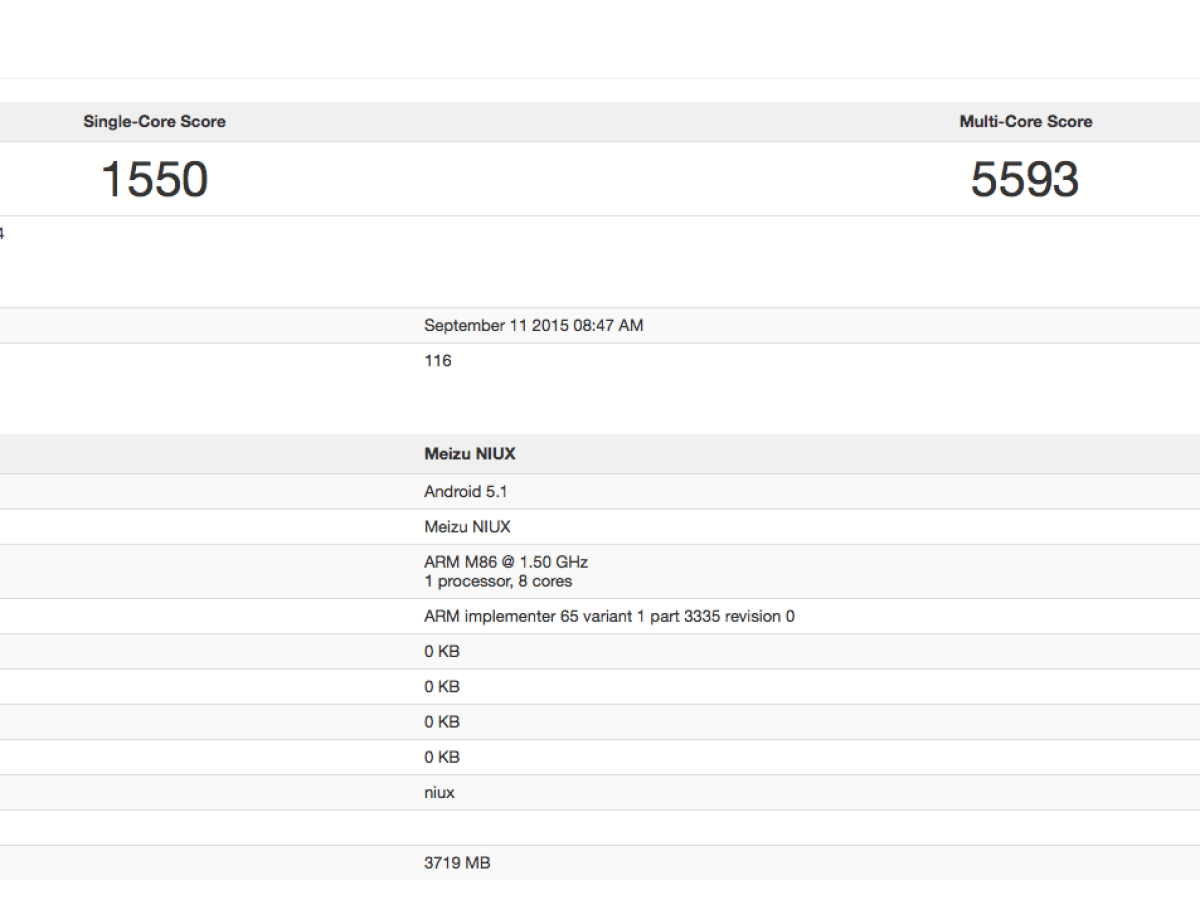Click the Single-Core Score header

pos(154,122)
